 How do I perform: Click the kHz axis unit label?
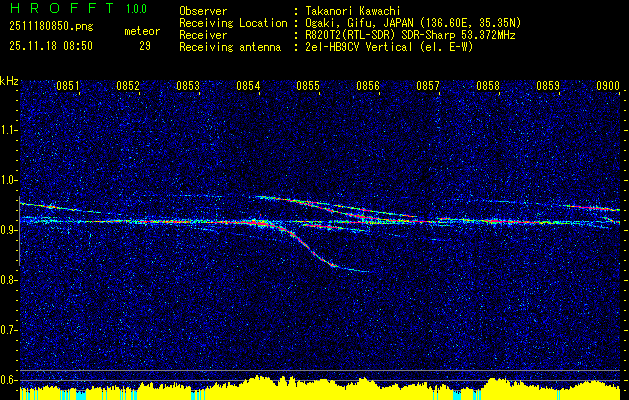[9, 81]
